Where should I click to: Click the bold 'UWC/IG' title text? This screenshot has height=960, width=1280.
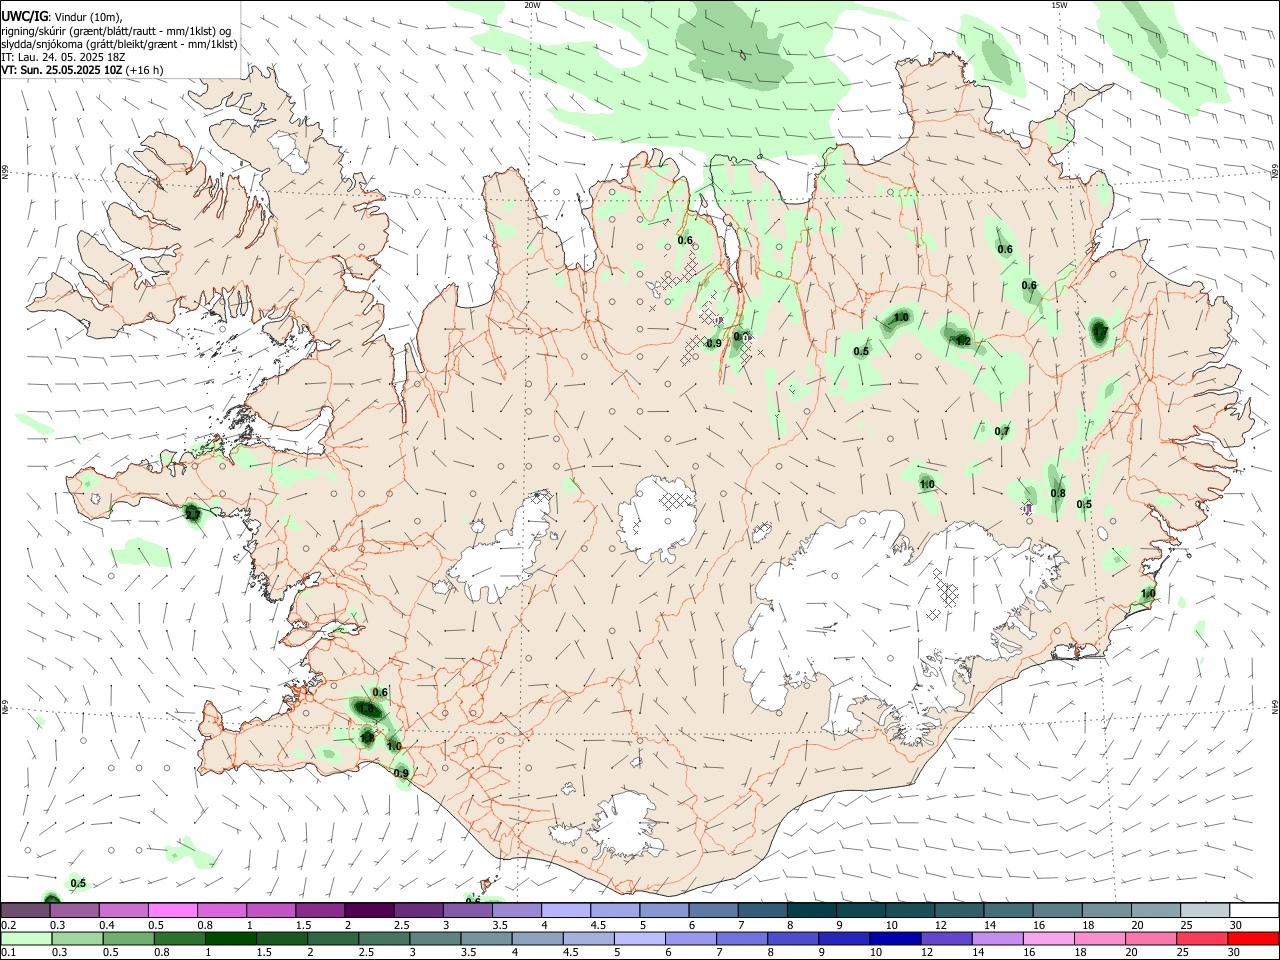[x=23, y=16]
